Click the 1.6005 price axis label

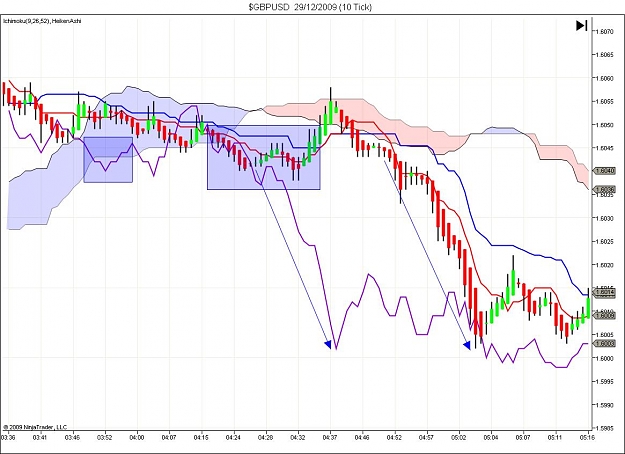605,334
